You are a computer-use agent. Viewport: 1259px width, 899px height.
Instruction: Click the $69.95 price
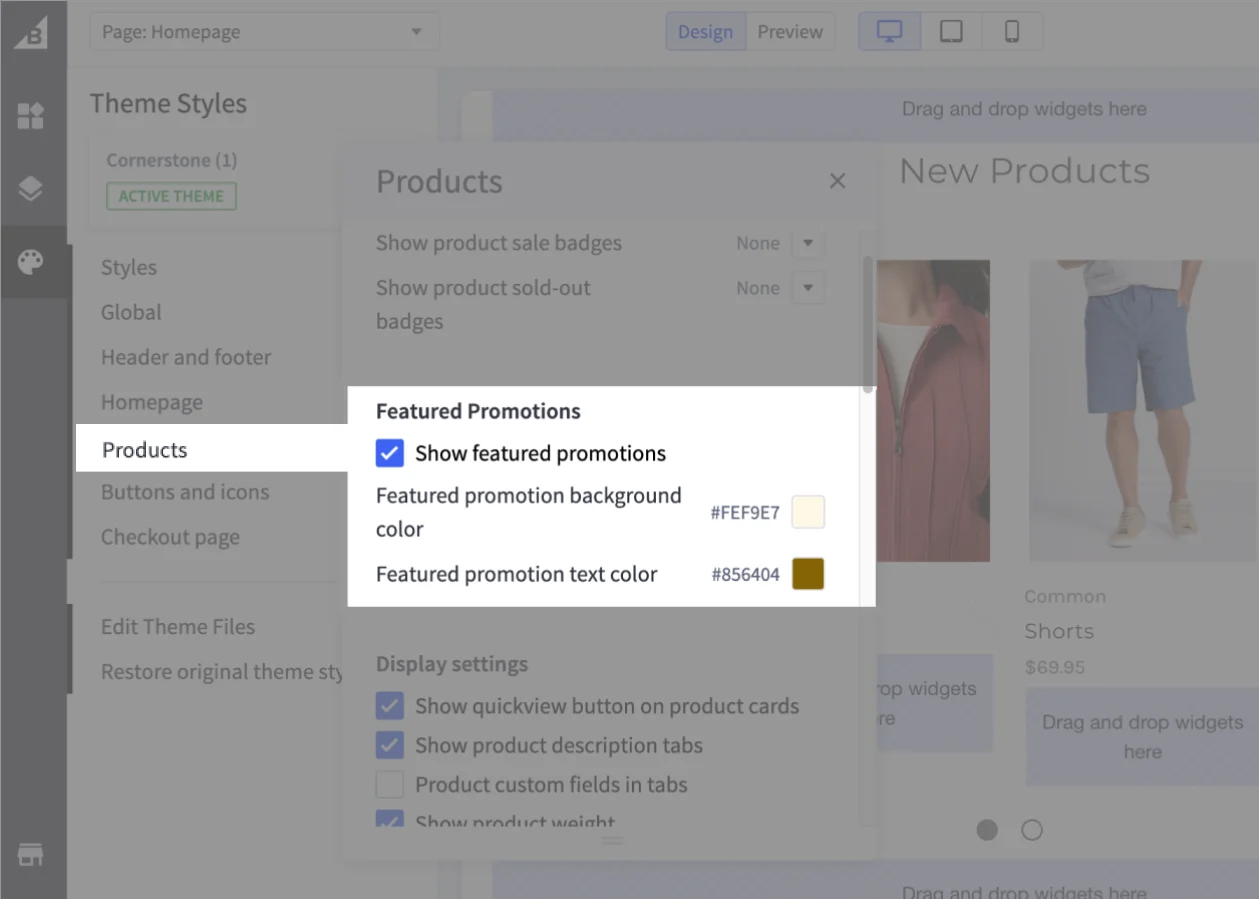click(1055, 667)
